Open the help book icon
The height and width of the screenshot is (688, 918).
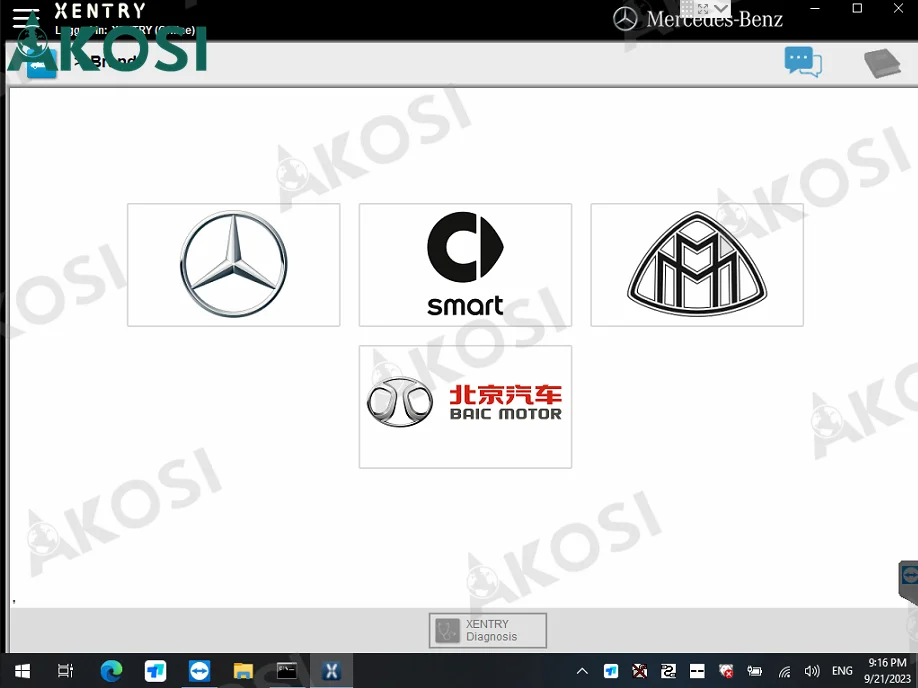(882, 64)
